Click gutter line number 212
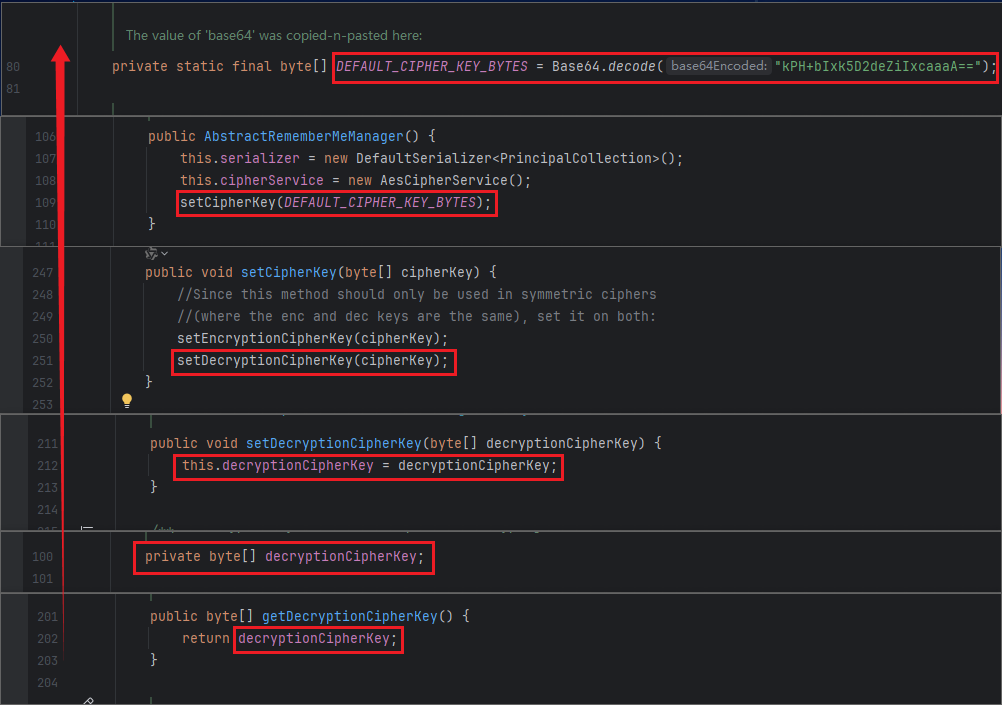Image resolution: width=1002 pixels, height=705 pixels. (x=46, y=465)
